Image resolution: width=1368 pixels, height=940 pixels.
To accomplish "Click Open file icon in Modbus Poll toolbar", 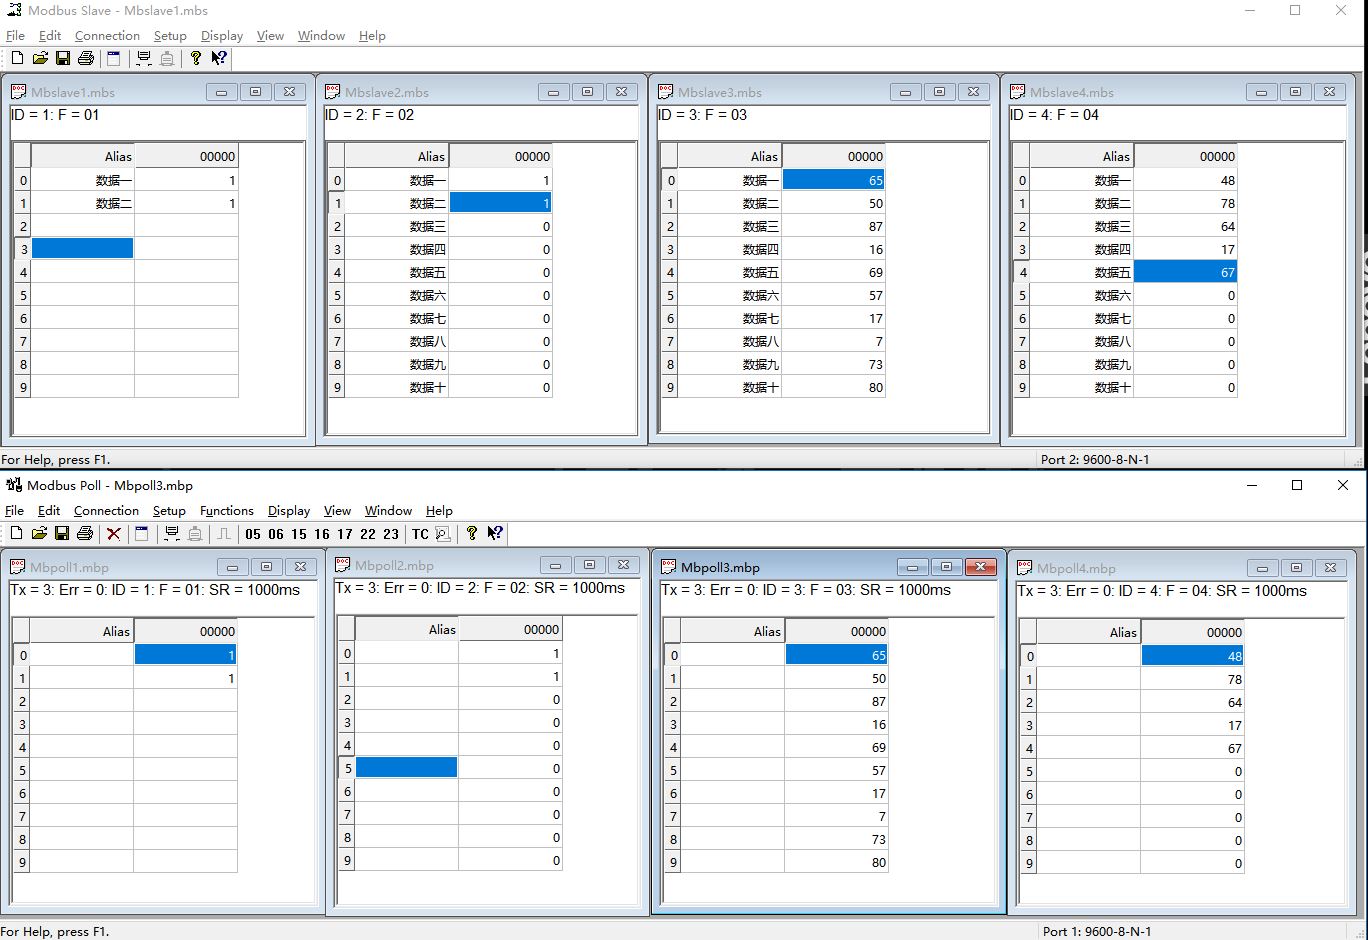I will 40,534.
